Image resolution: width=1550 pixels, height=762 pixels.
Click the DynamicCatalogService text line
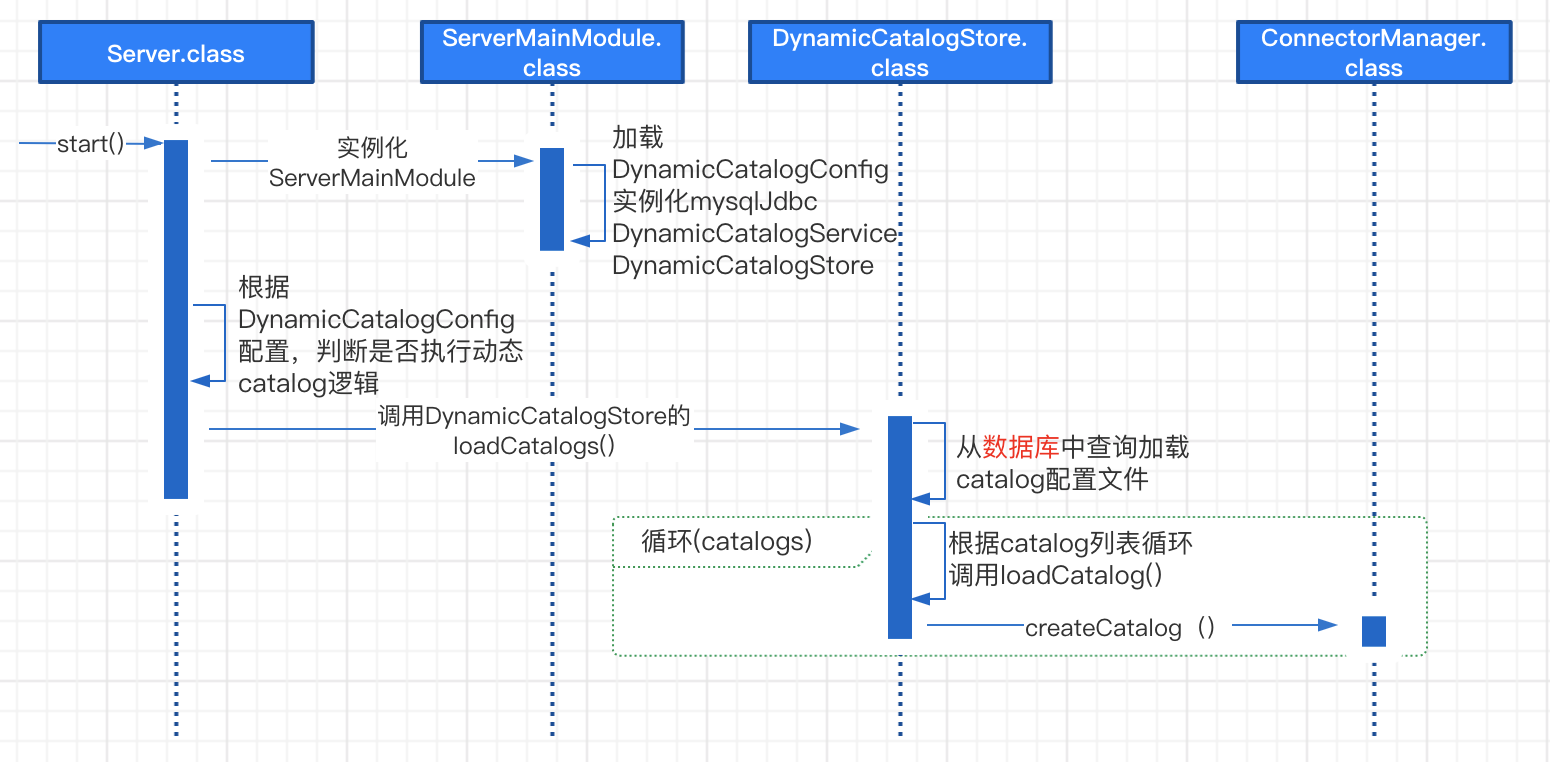click(755, 234)
